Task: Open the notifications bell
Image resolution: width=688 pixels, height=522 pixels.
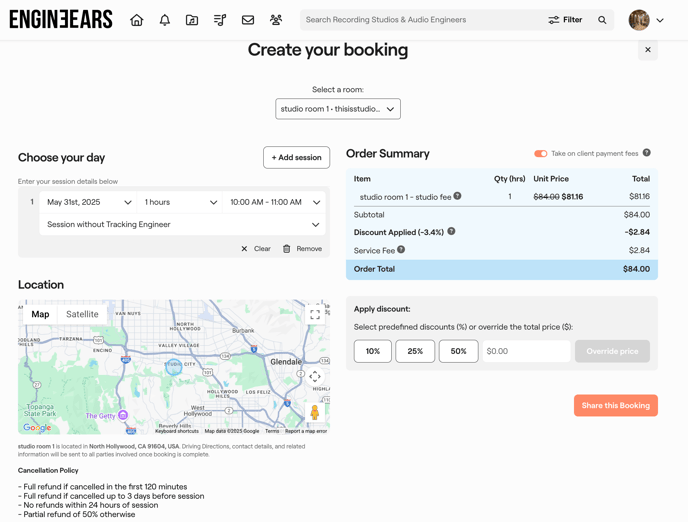Action: tap(165, 20)
